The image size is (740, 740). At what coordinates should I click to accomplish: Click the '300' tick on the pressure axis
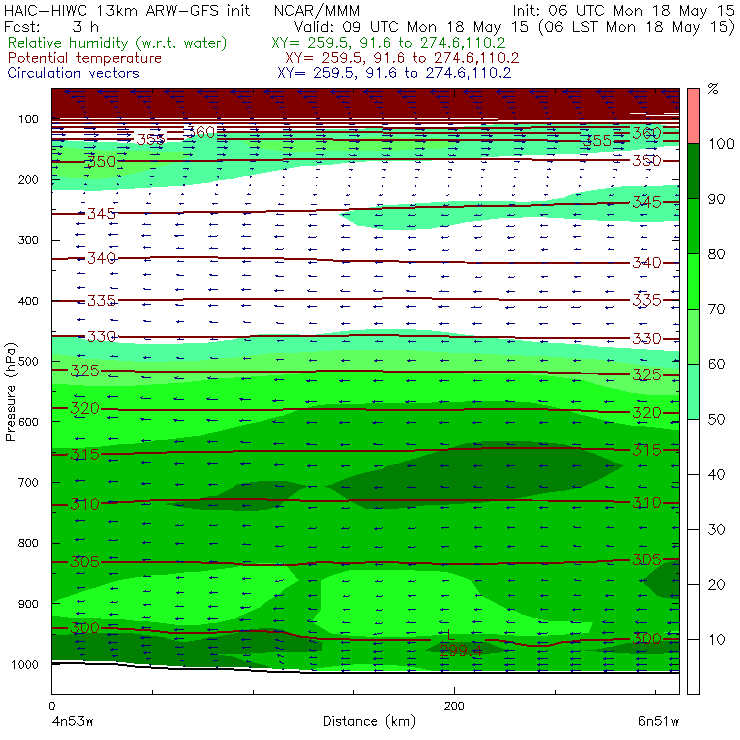28,240
